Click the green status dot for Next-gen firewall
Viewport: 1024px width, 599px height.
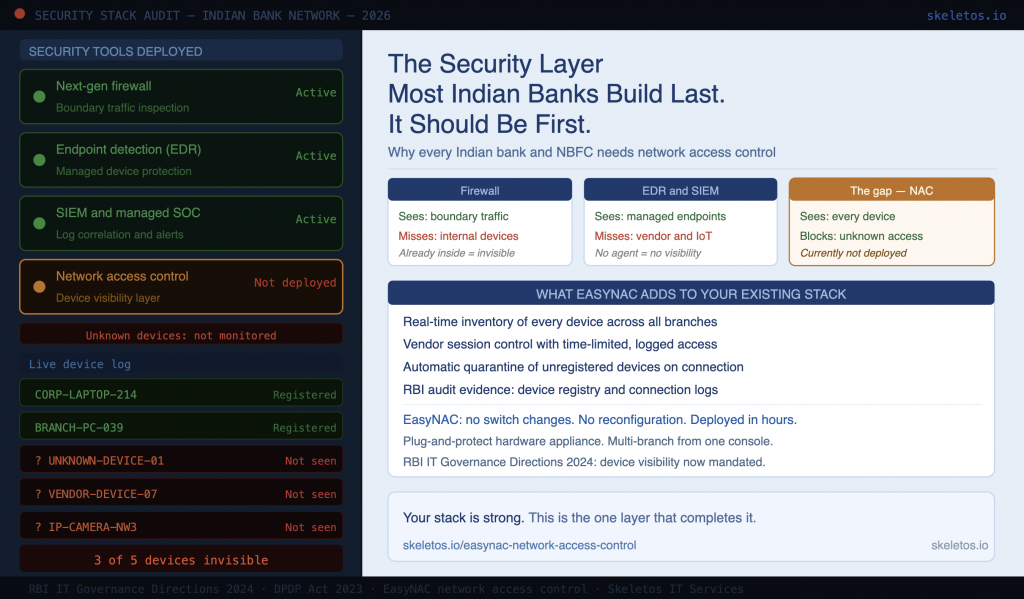tap(39, 97)
